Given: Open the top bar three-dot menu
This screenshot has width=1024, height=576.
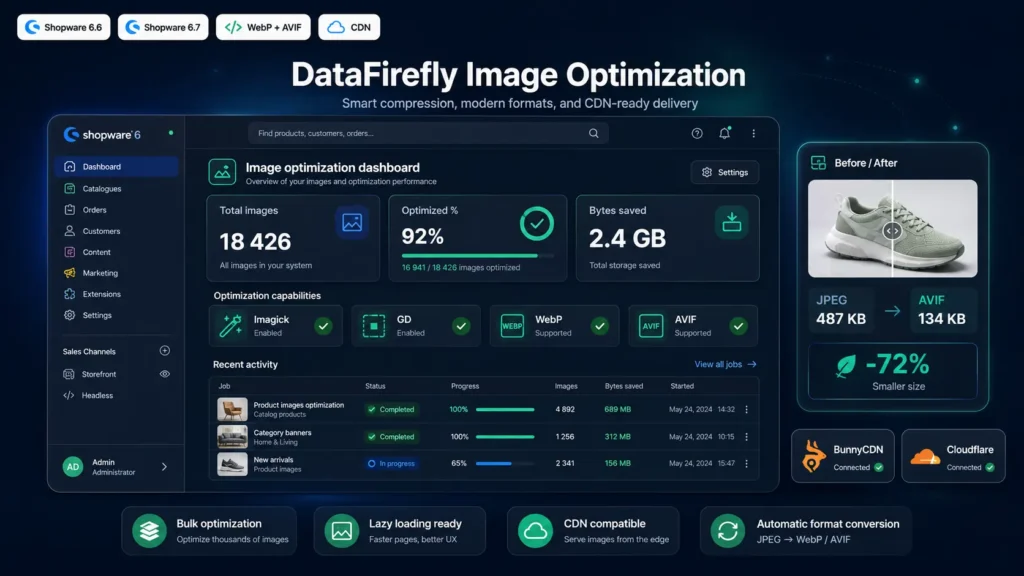Looking at the screenshot, I should click(x=753, y=133).
